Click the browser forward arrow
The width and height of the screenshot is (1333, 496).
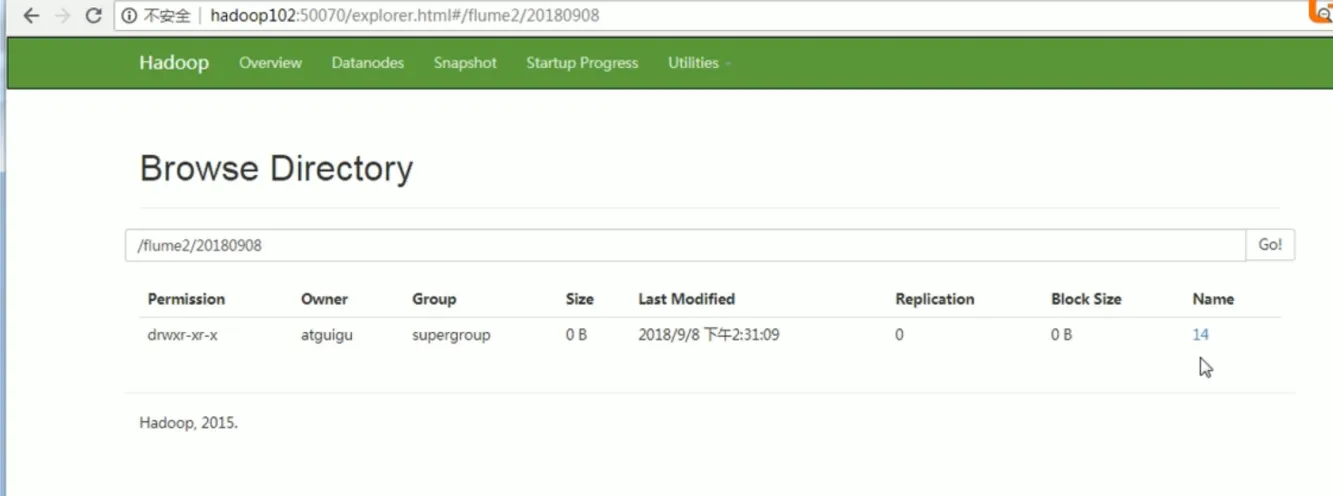pos(62,16)
